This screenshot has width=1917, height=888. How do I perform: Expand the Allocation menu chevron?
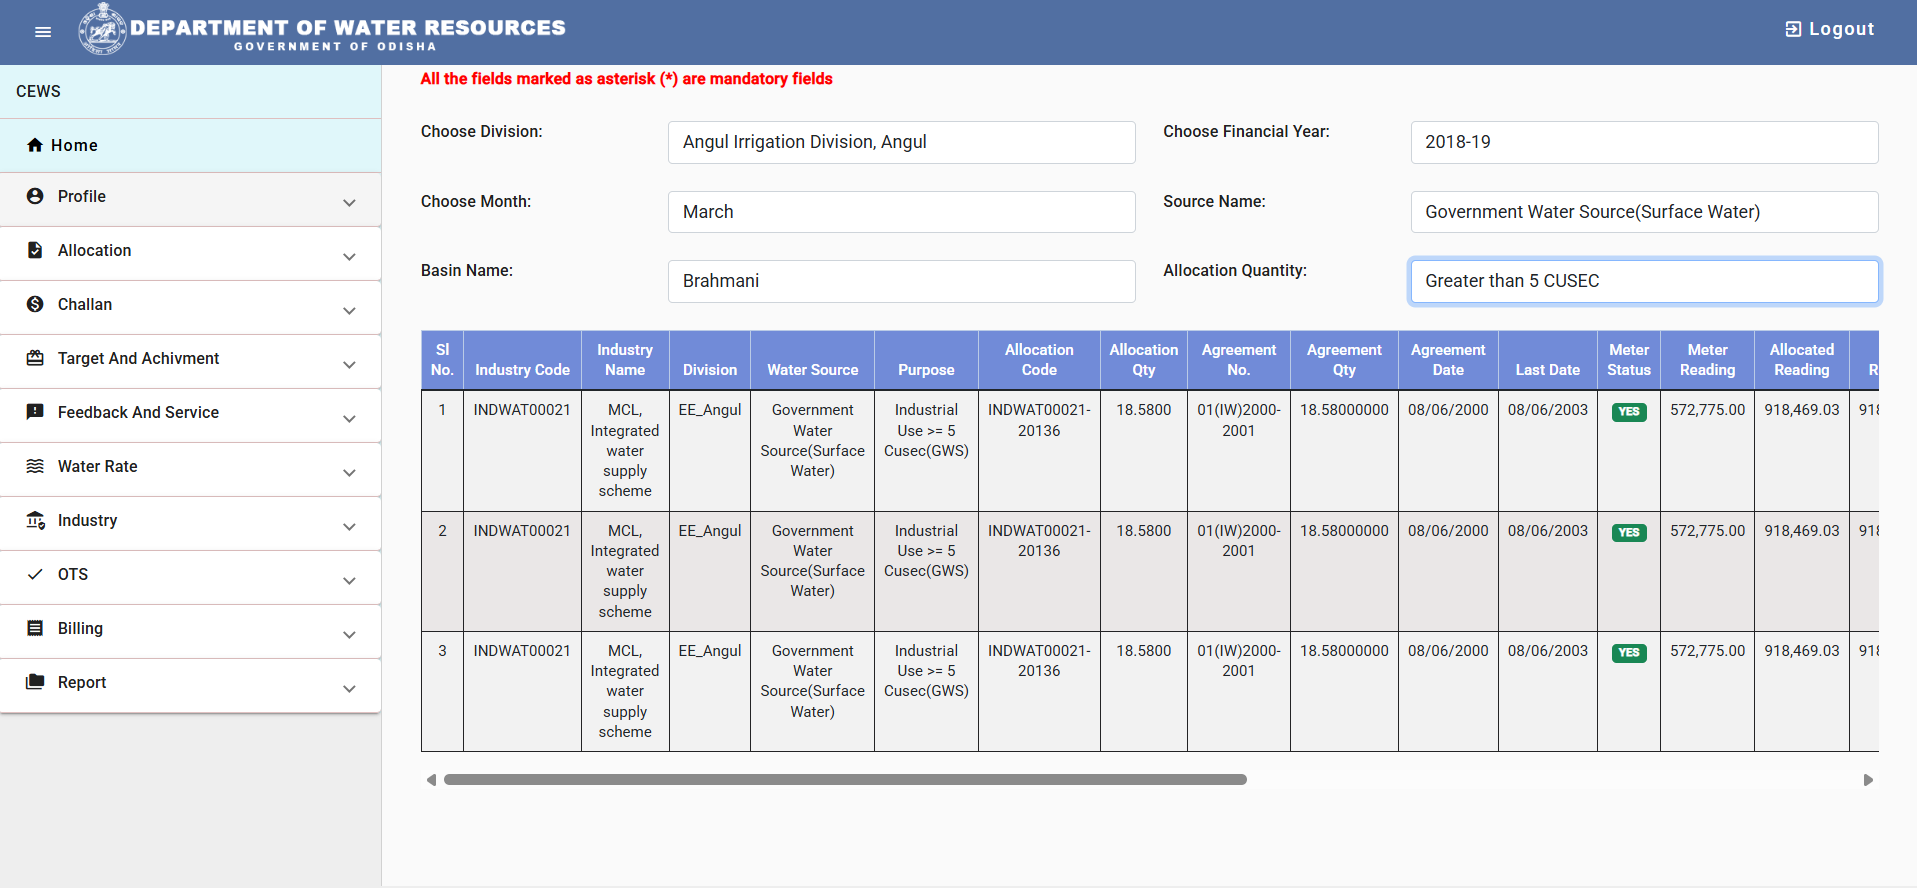[349, 257]
